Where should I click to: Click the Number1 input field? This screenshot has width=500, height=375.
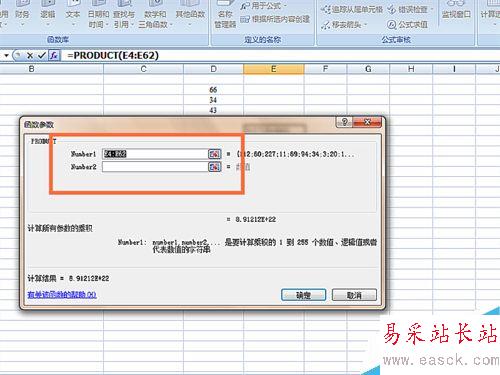pyautogui.click(x=155, y=154)
